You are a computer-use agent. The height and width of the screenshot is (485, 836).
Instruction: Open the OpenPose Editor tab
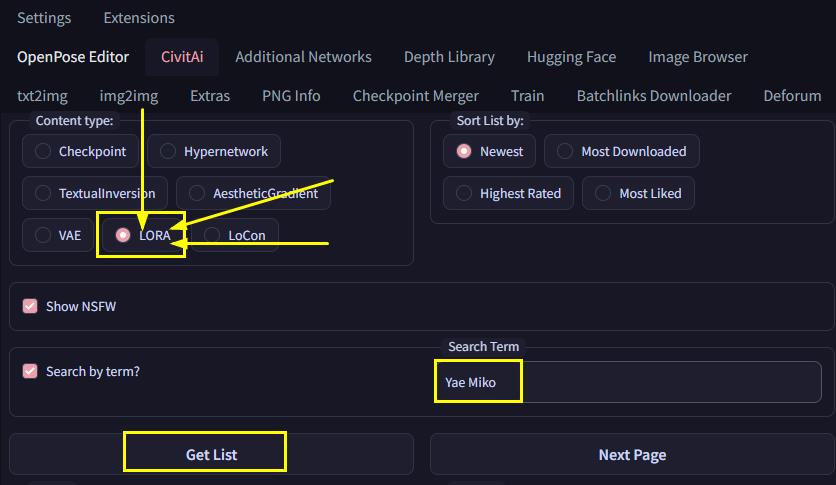click(73, 57)
